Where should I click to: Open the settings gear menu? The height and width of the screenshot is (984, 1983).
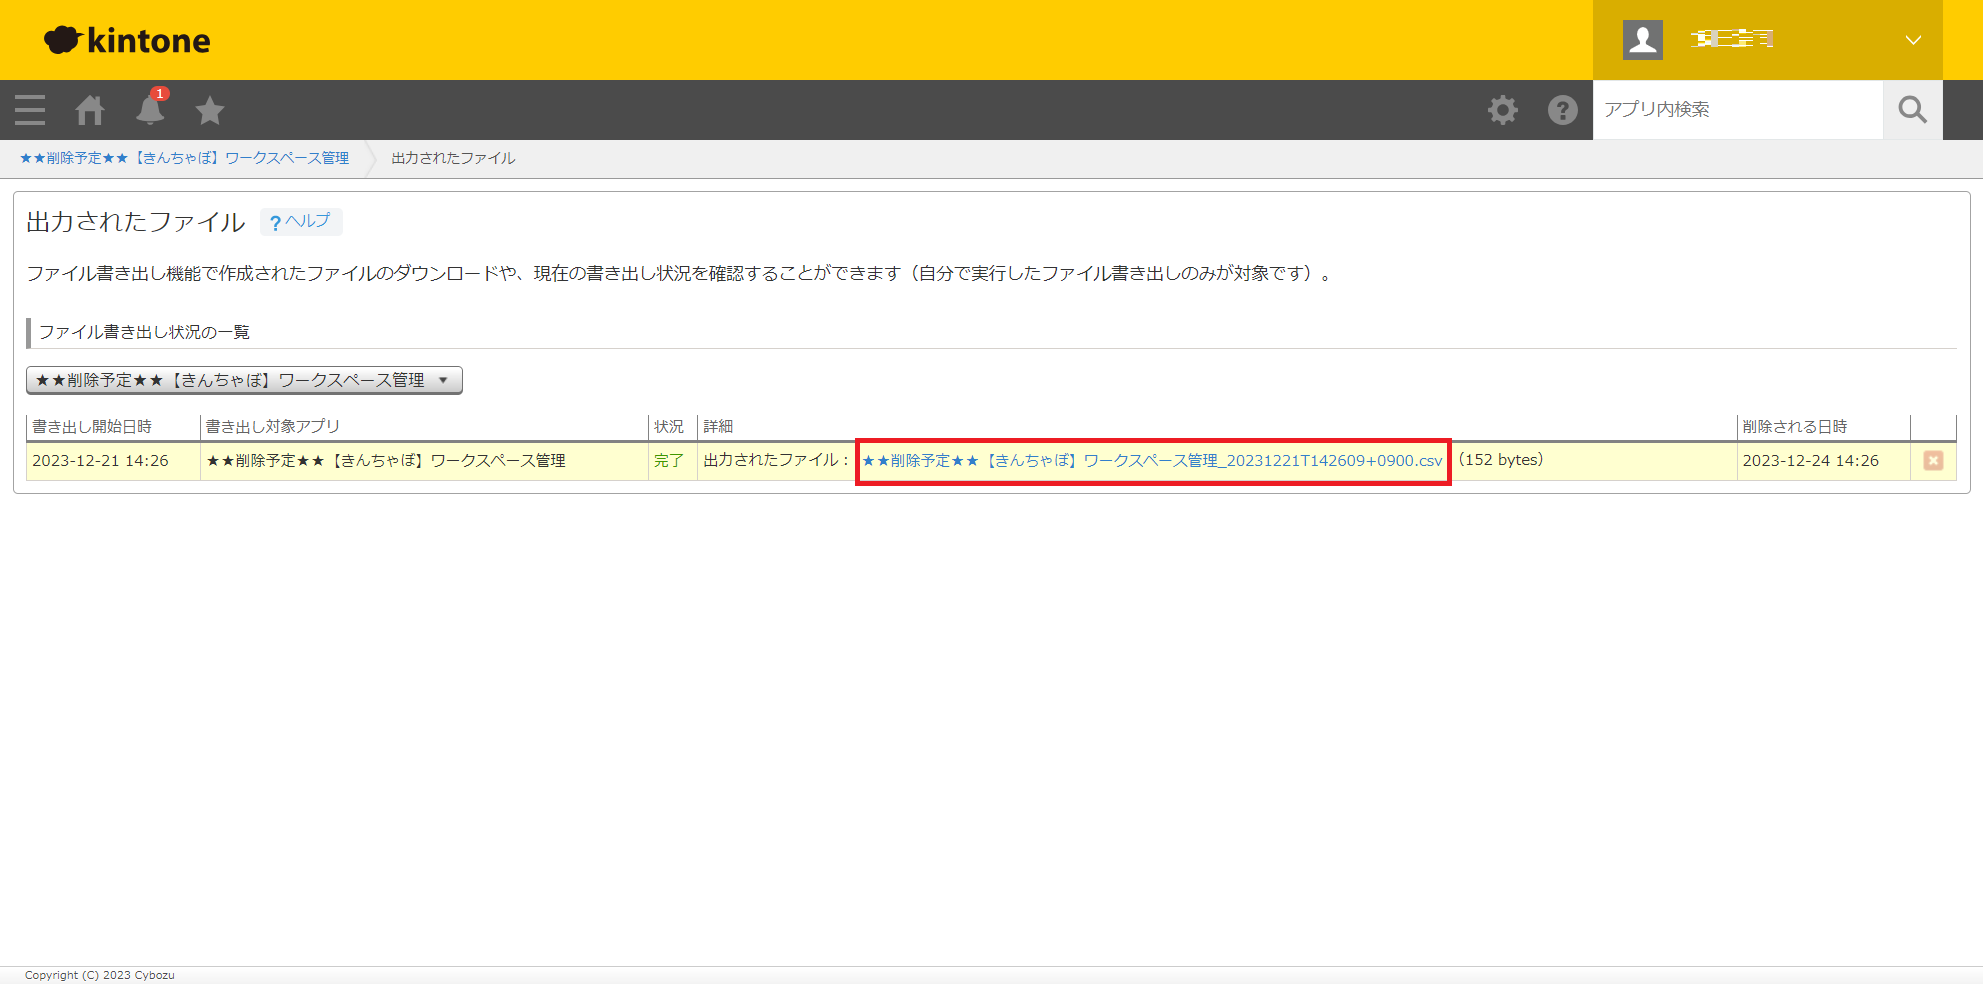point(1502,110)
